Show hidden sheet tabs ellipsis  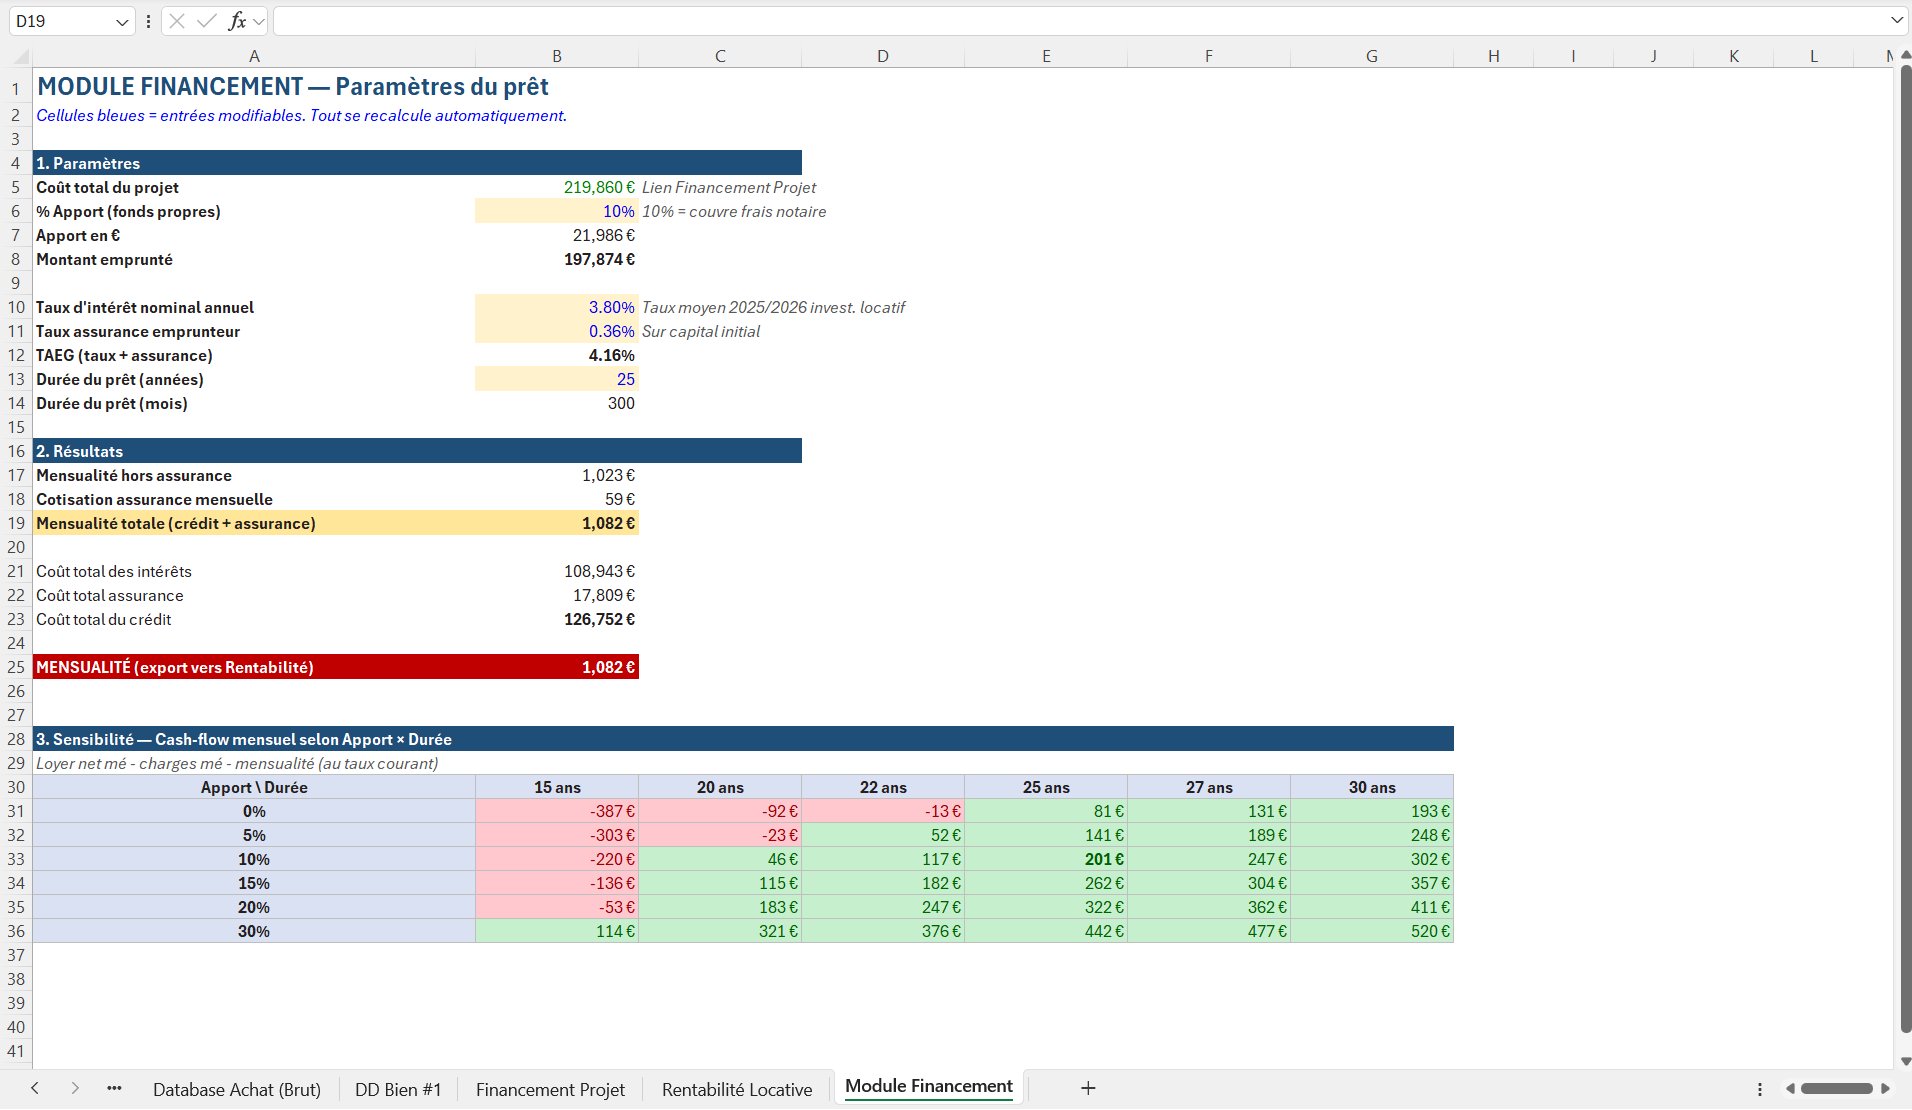click(x=114, y=1088)
